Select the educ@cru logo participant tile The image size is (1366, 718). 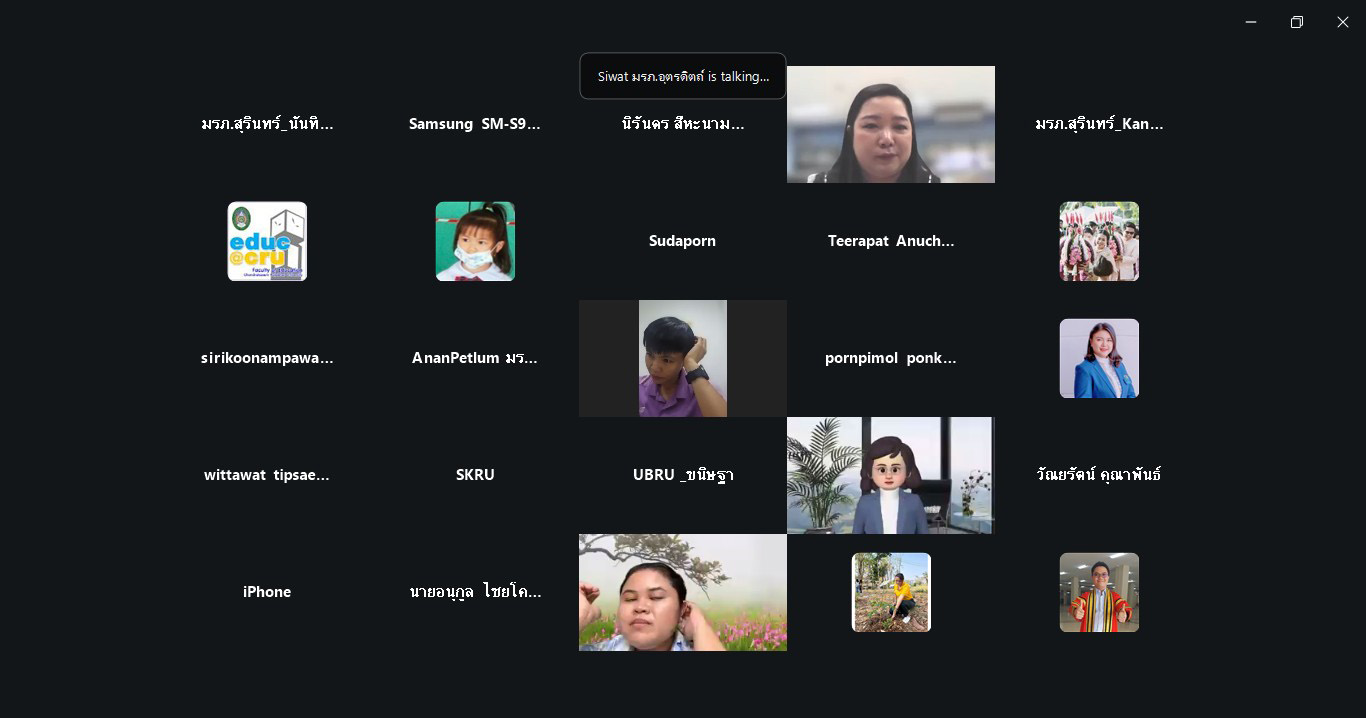(267, 241)
